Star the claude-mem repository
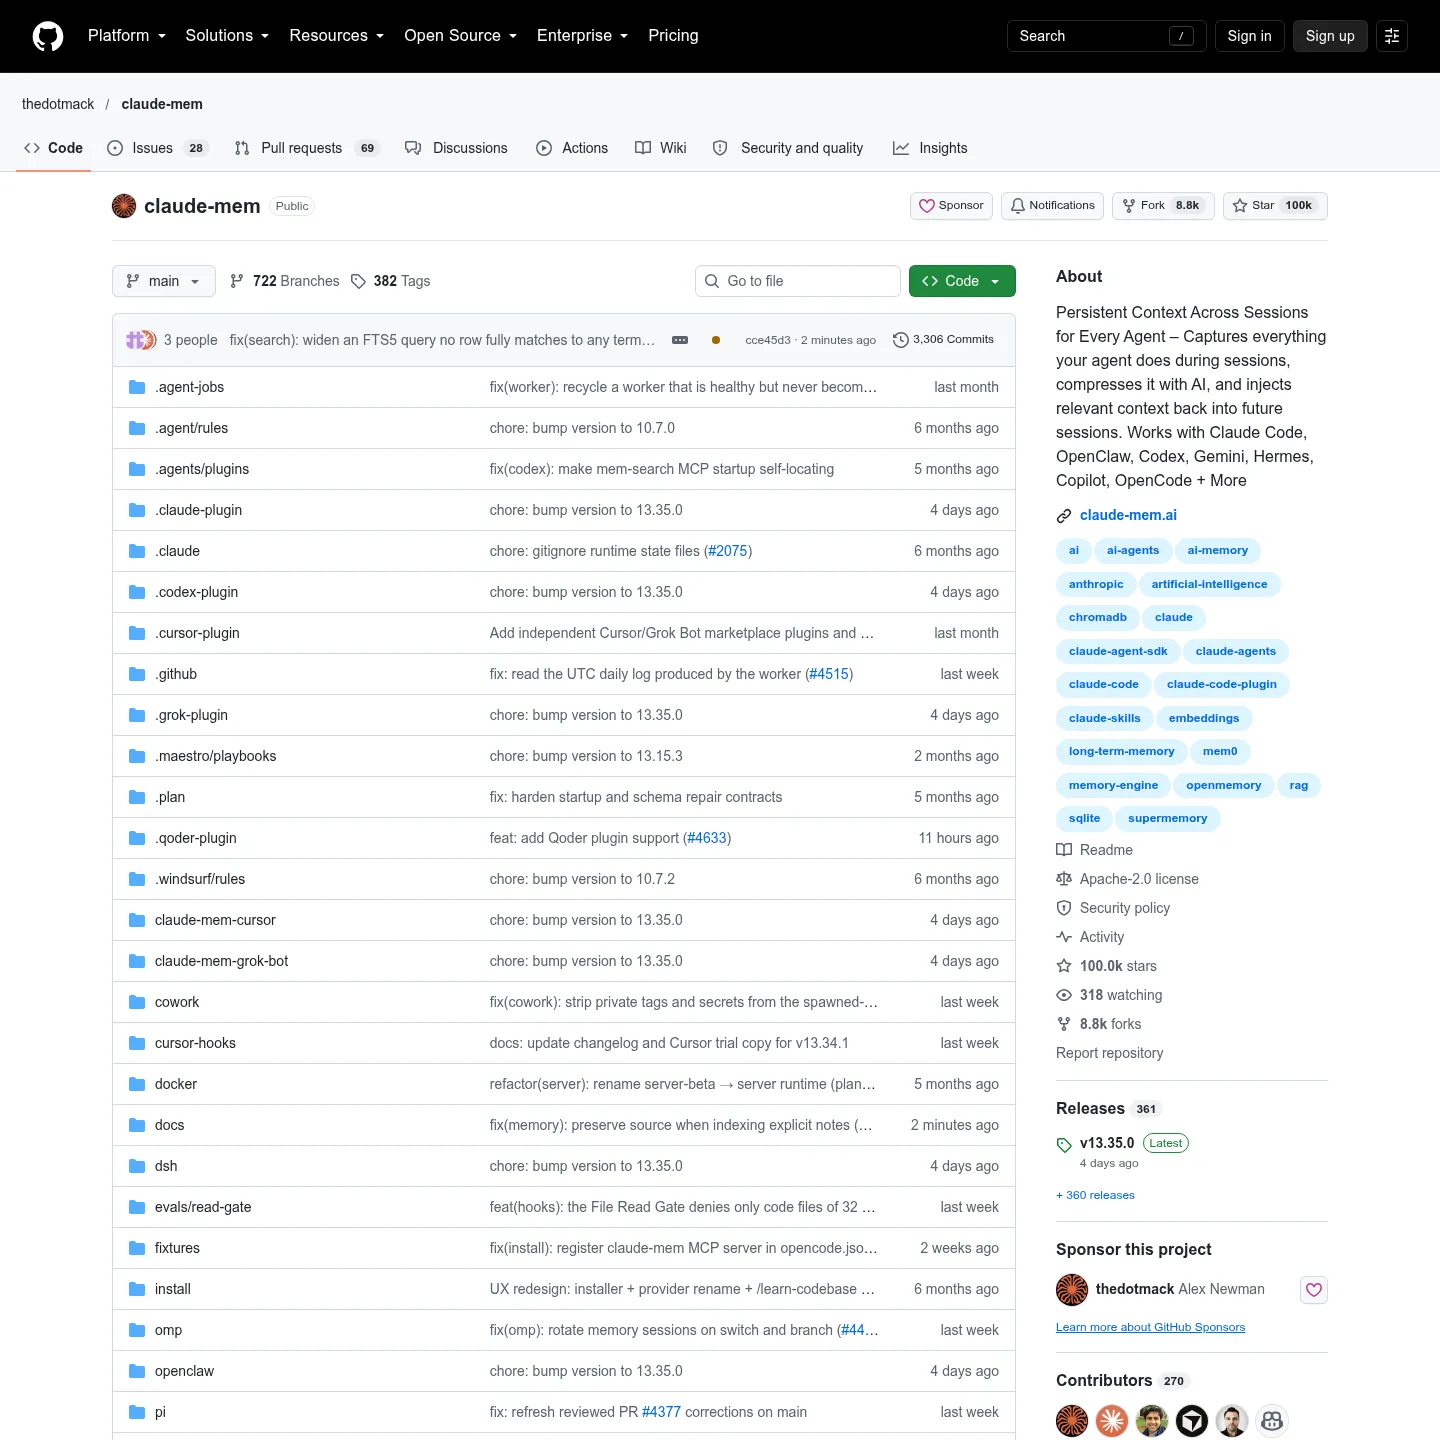Viewport: 1440px width, 1440px height. [1275, 206]
